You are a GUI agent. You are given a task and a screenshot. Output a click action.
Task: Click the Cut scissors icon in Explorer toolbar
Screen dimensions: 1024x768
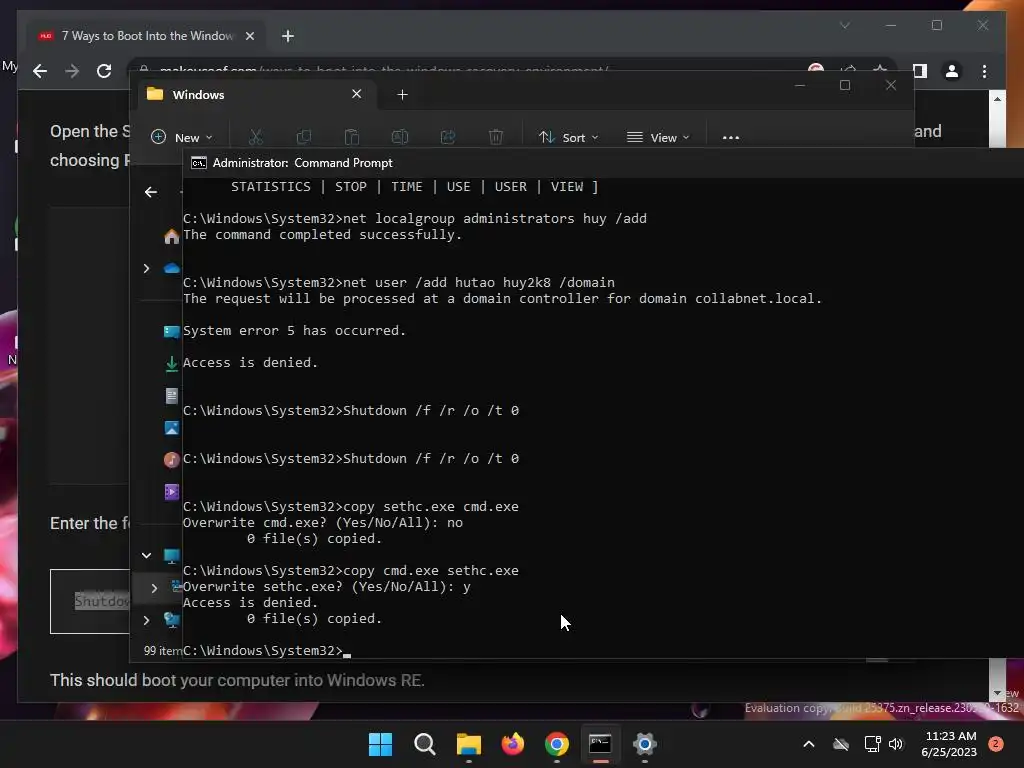[255, 137]
